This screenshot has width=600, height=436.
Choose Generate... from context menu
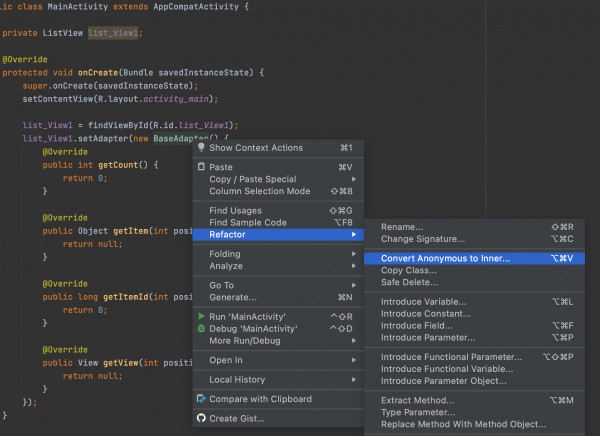[x=278, y=297]
